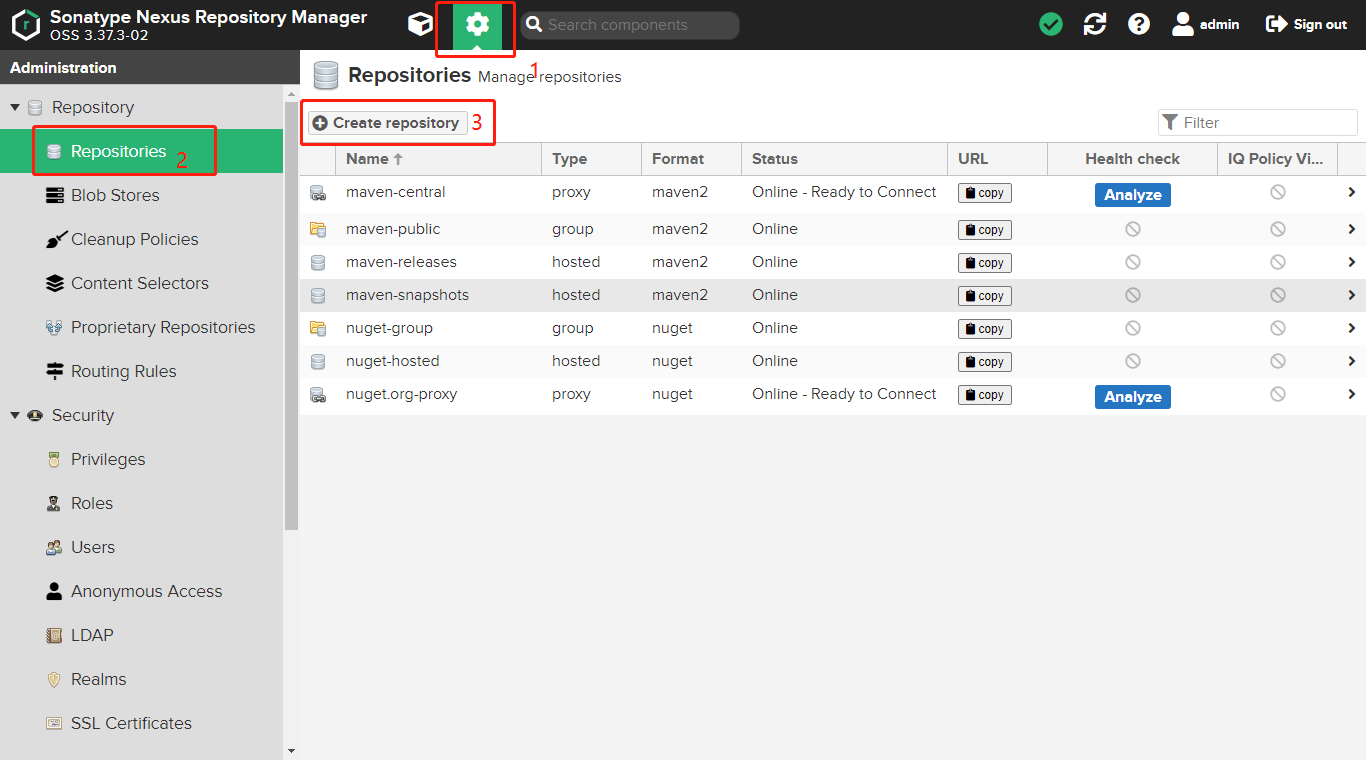
Task: Click the nuget-group folder icon
Action: pyautogui.click(x=318, y=328)
